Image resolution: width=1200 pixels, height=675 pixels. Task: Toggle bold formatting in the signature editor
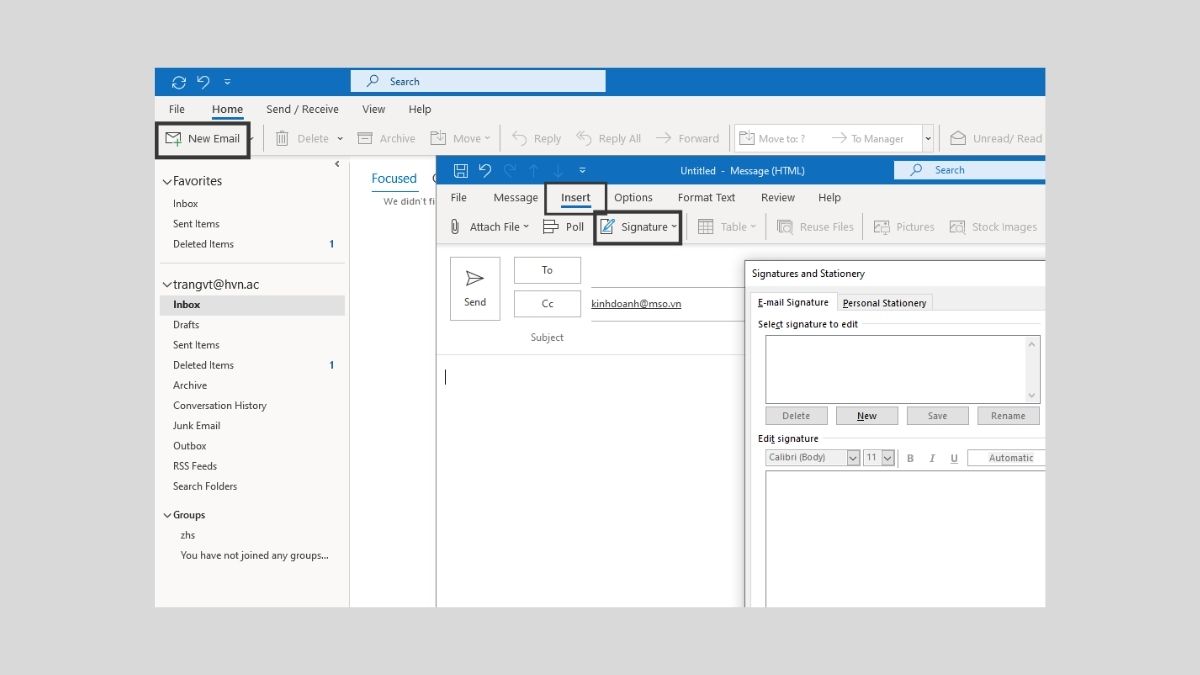[x=910, y=457]
